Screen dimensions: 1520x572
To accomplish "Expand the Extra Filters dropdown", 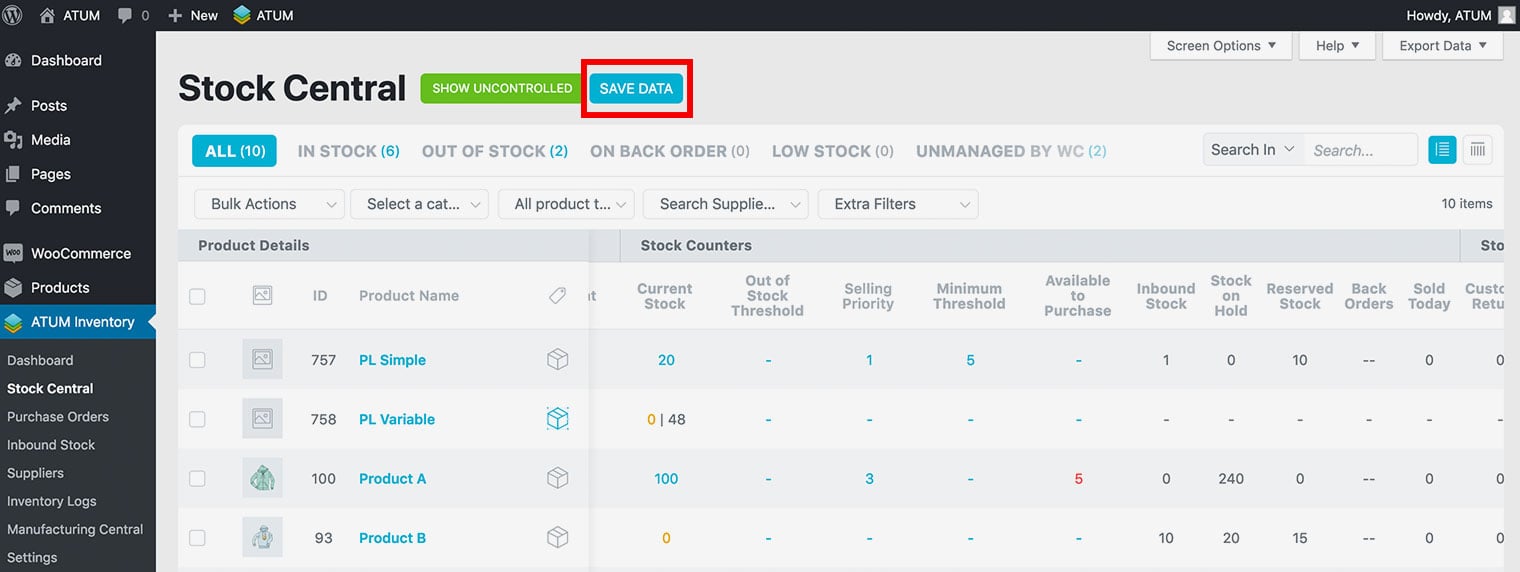I will pos(897,204).
